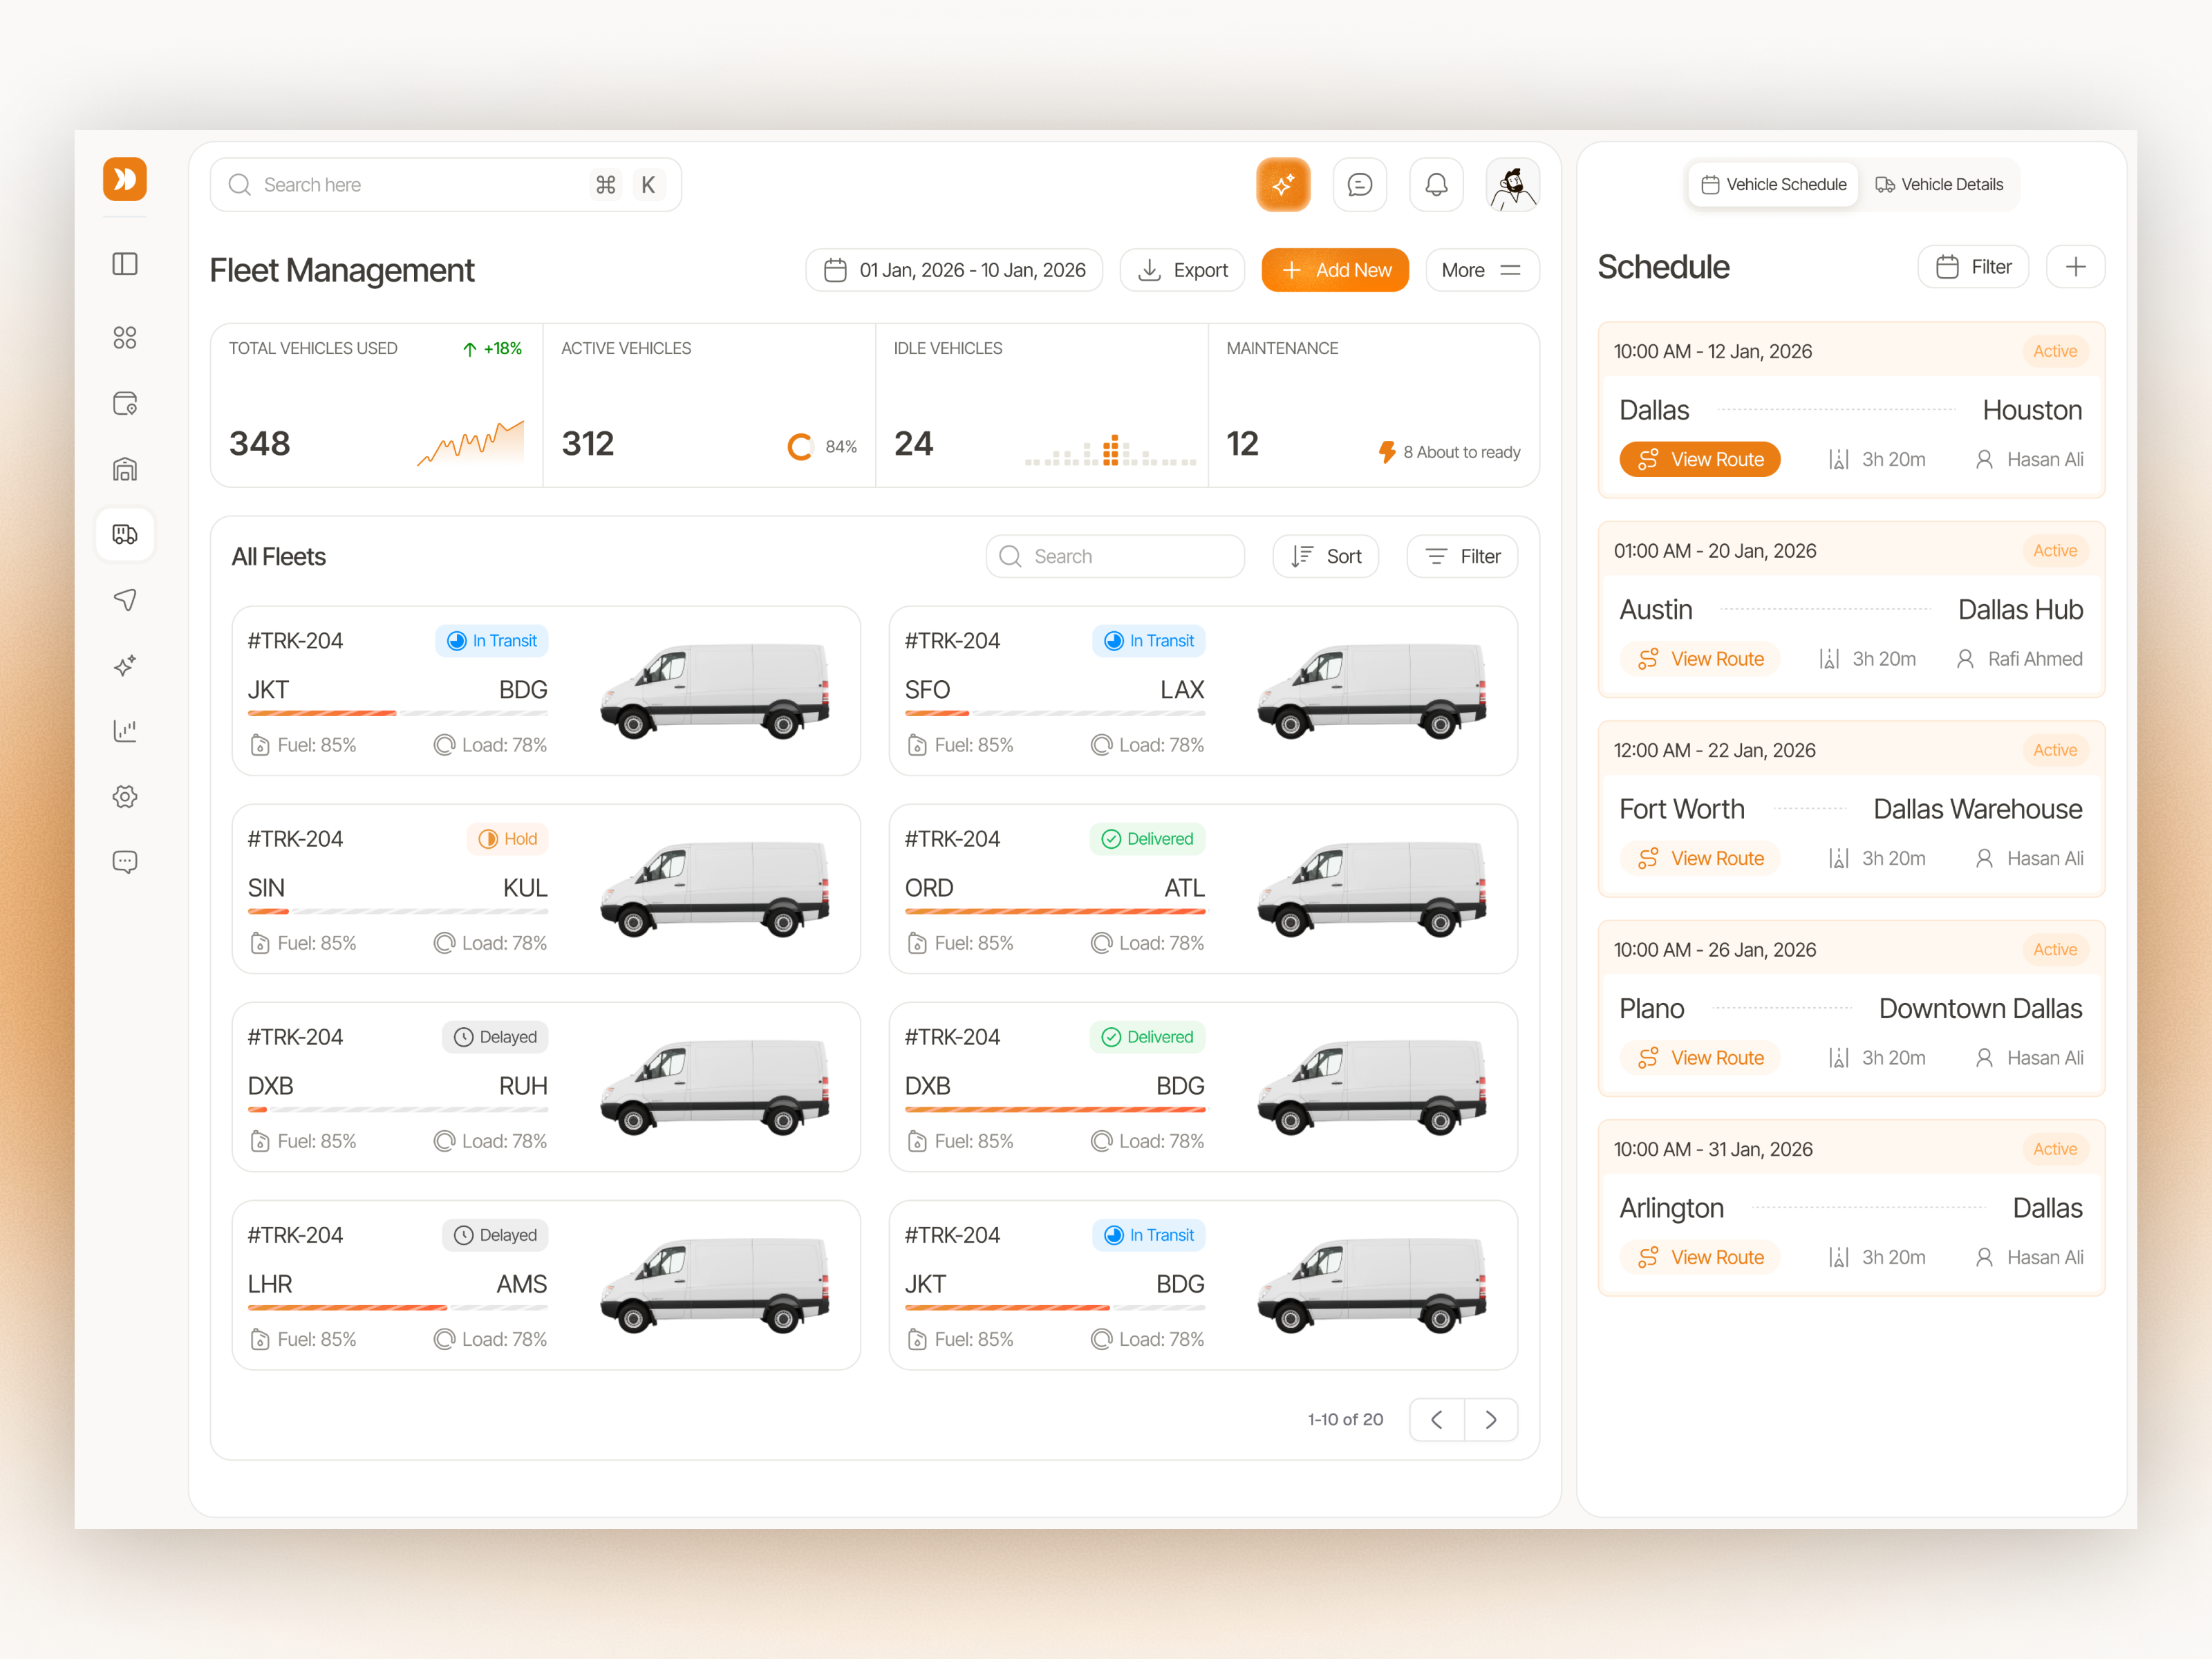
Task: Click '8 About to ready' maintenance text
Action: pyautogui.click(x=1462, y=453)
